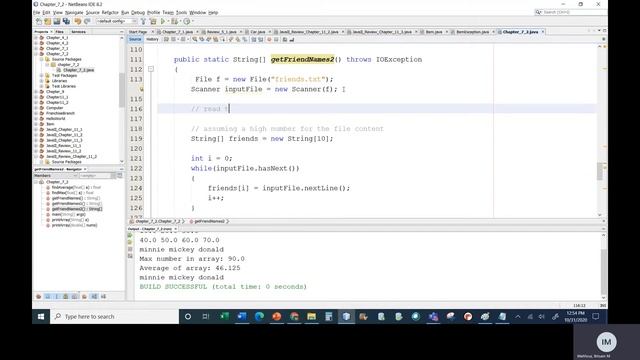Select findAverage method in the Navigator
The width and height of the screenshot is (640, 360).
coord(76,187)
